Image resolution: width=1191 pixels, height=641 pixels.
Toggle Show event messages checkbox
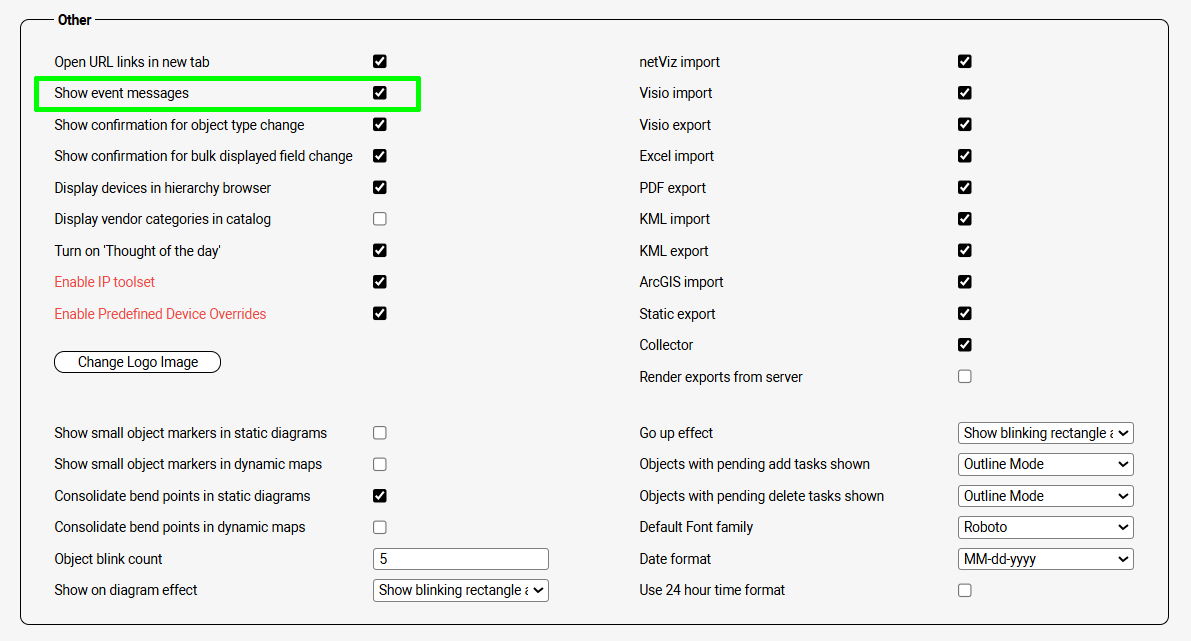(380, 93)
